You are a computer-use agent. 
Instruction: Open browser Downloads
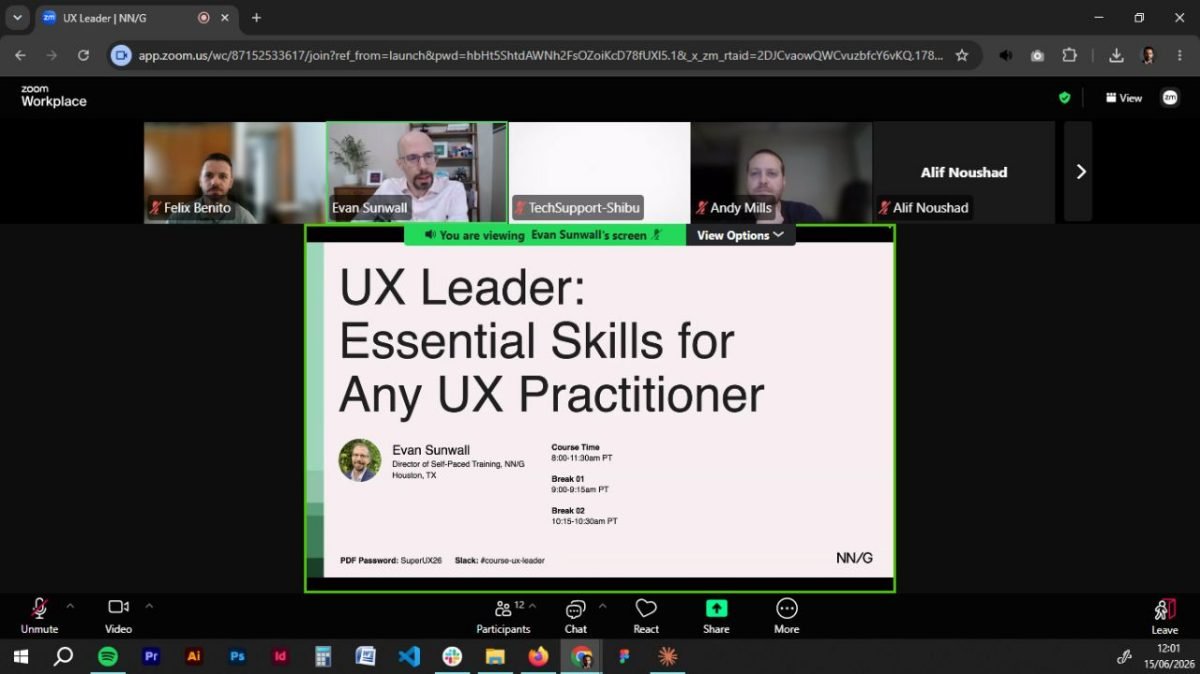[1117, 56]
